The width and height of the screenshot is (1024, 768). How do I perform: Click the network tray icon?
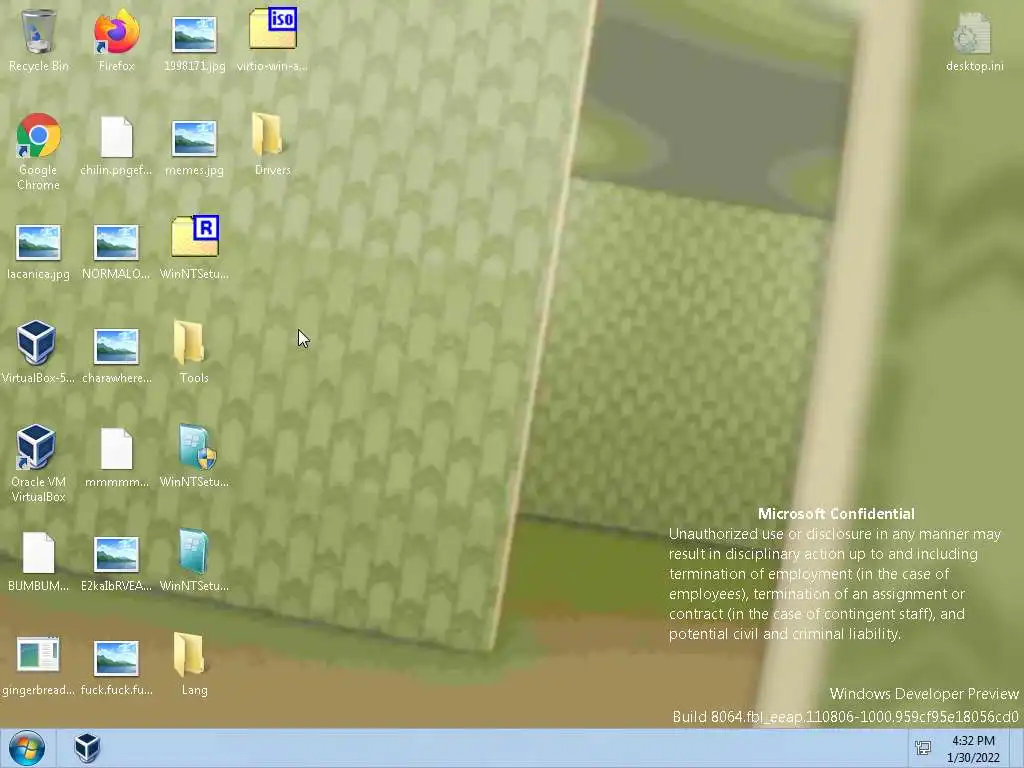(923, 748)
